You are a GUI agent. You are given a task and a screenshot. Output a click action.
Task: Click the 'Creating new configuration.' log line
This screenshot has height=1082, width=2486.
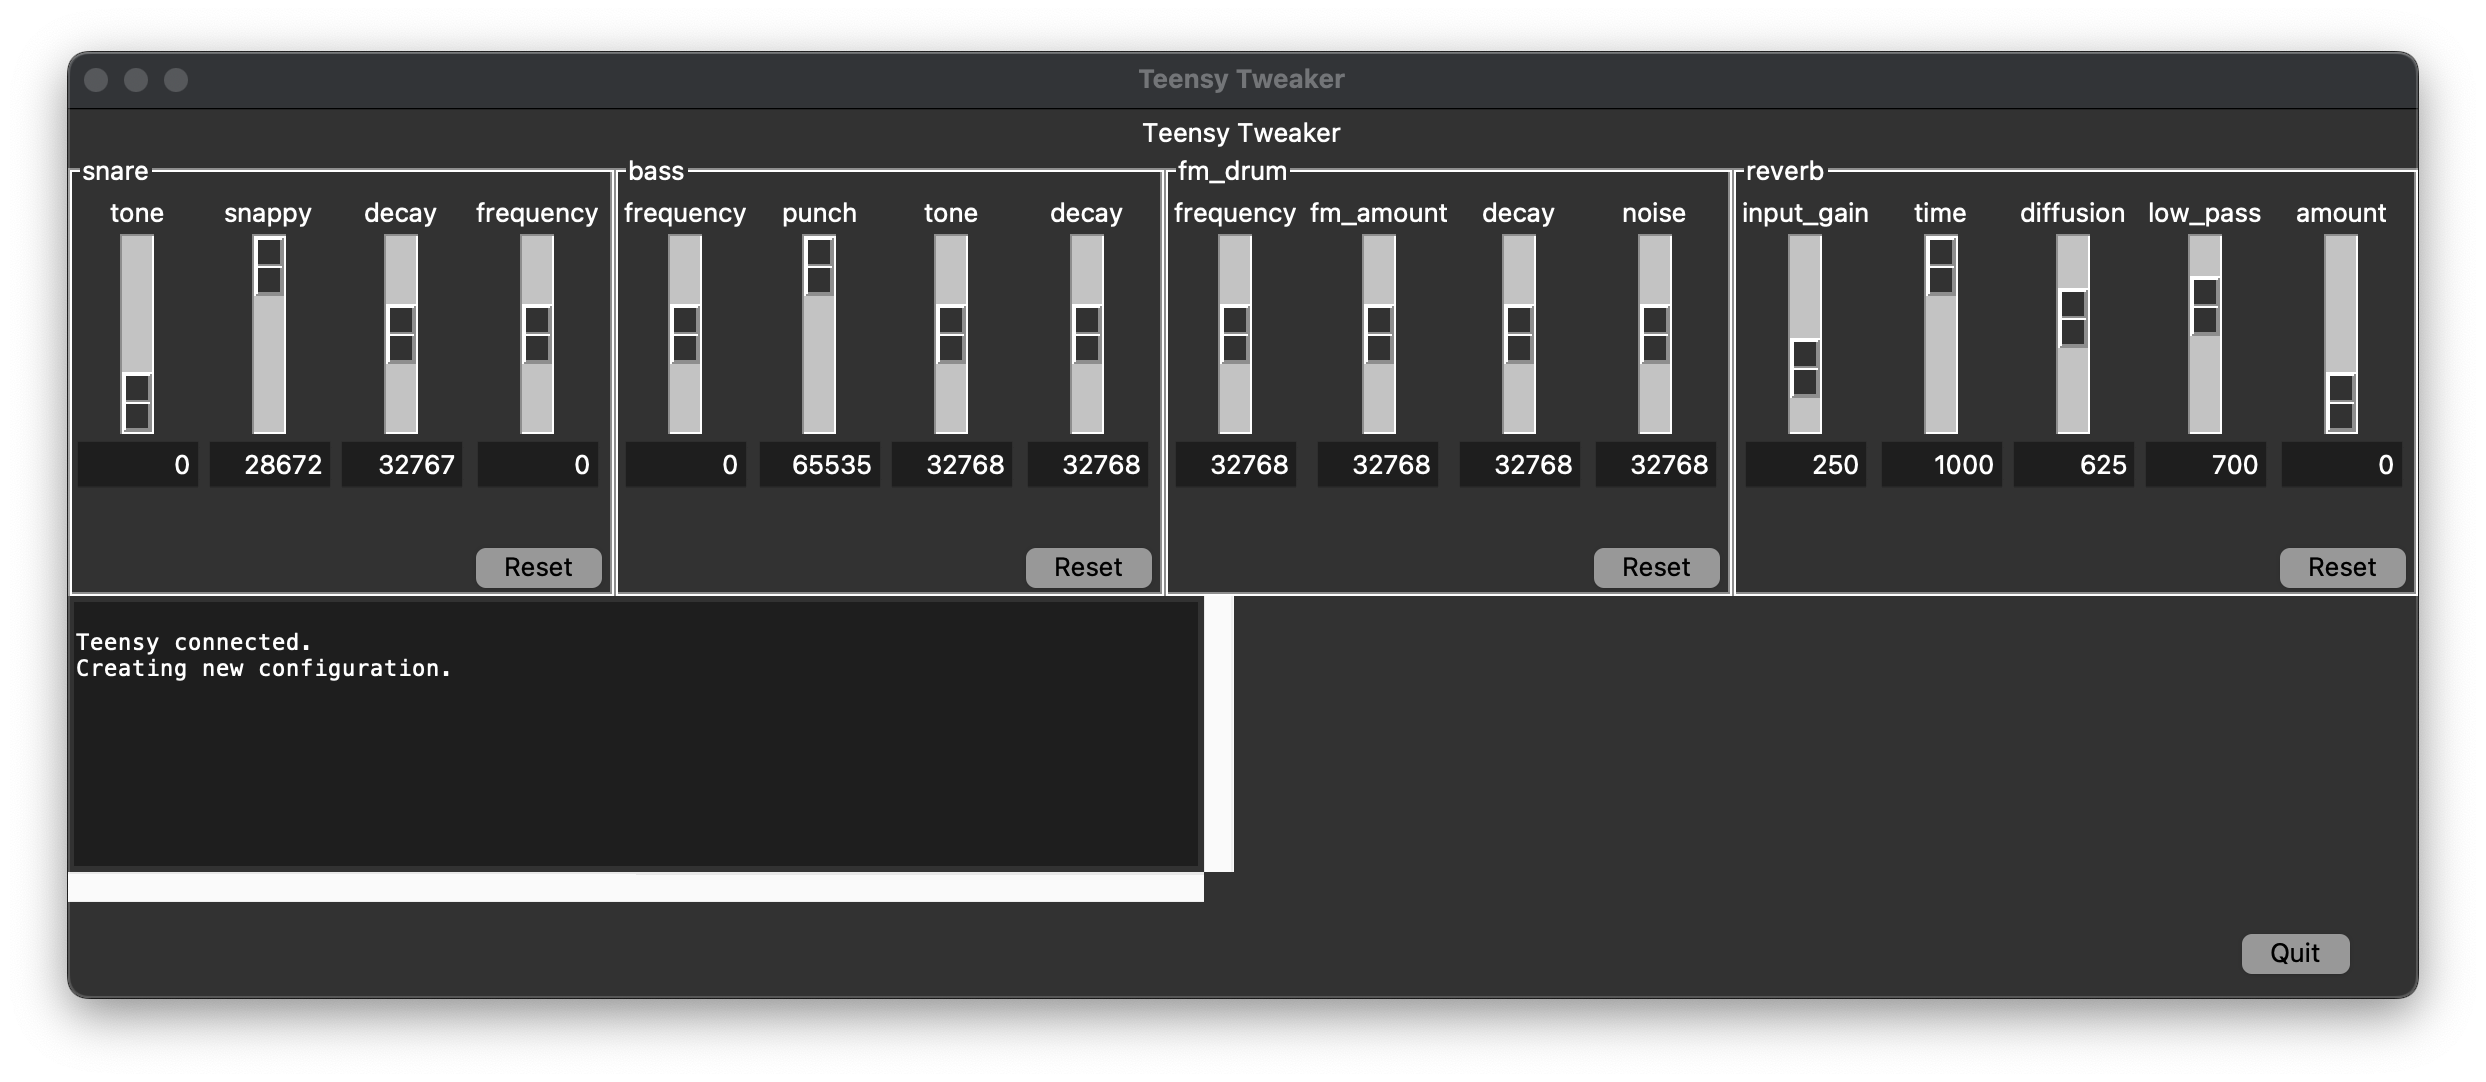(263, 668)
